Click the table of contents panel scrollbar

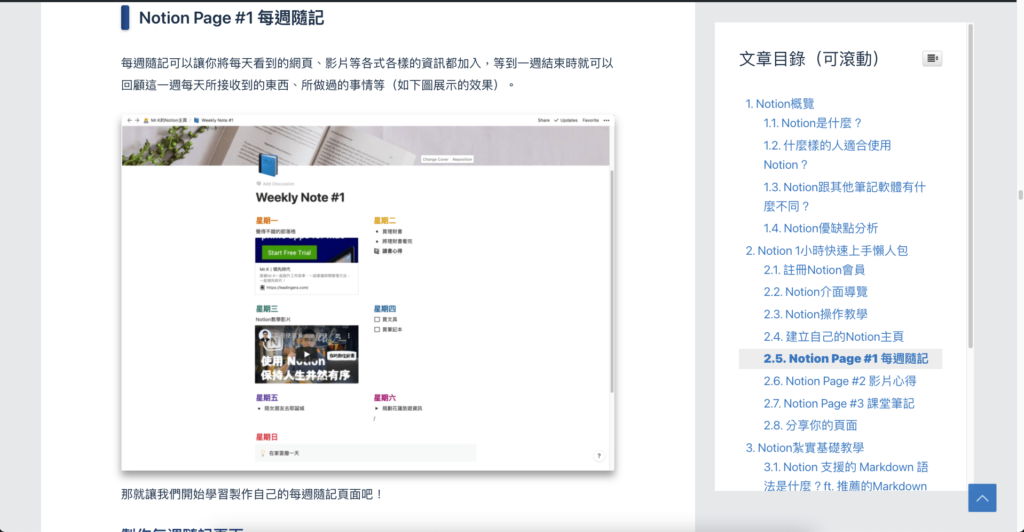970,186
